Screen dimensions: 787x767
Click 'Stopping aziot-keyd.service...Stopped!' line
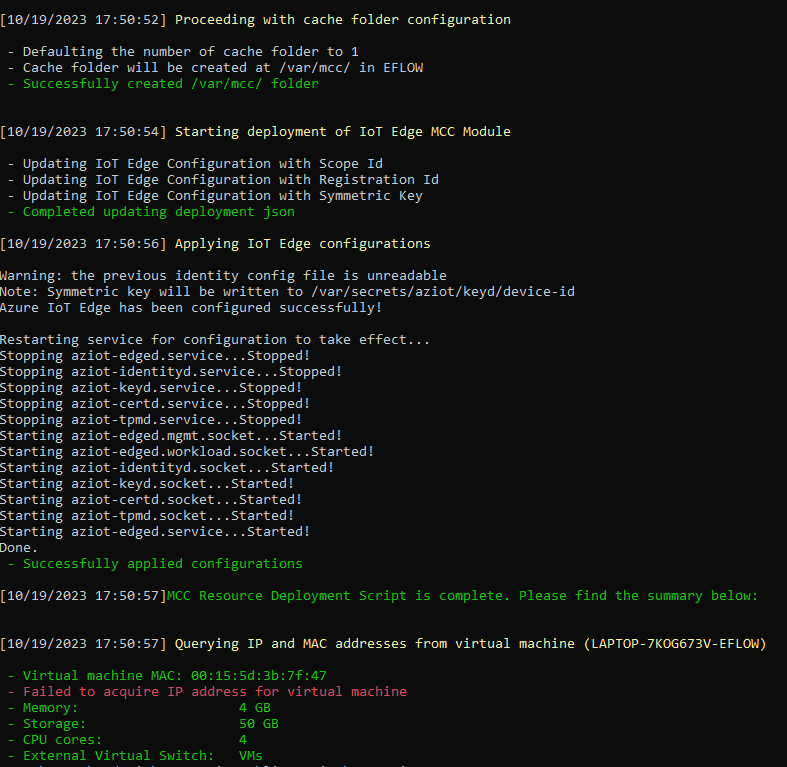[151, 388]
